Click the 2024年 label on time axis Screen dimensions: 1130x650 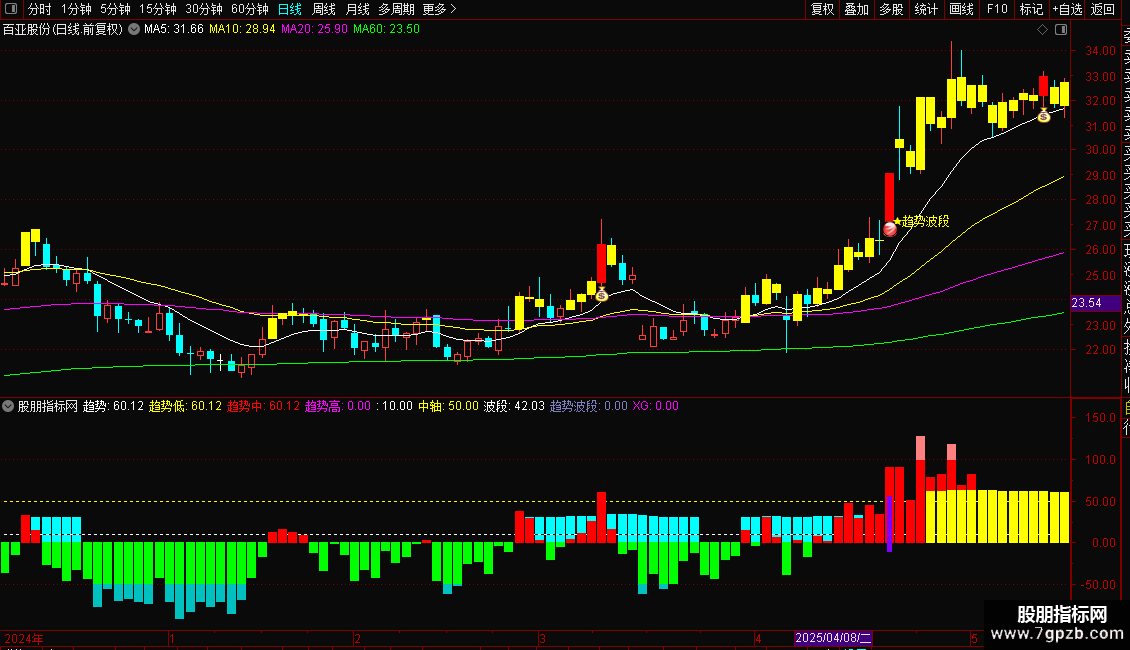(x=24, y=638)
